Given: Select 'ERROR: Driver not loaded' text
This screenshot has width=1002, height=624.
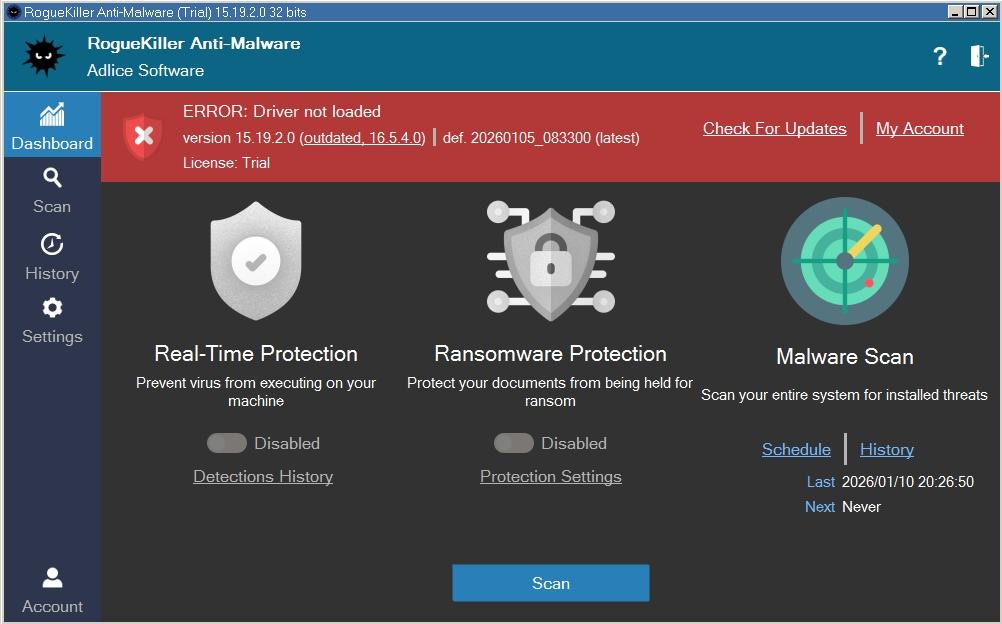Looking at the screenshot, I should pyautogui.click(x=282, y=111).
